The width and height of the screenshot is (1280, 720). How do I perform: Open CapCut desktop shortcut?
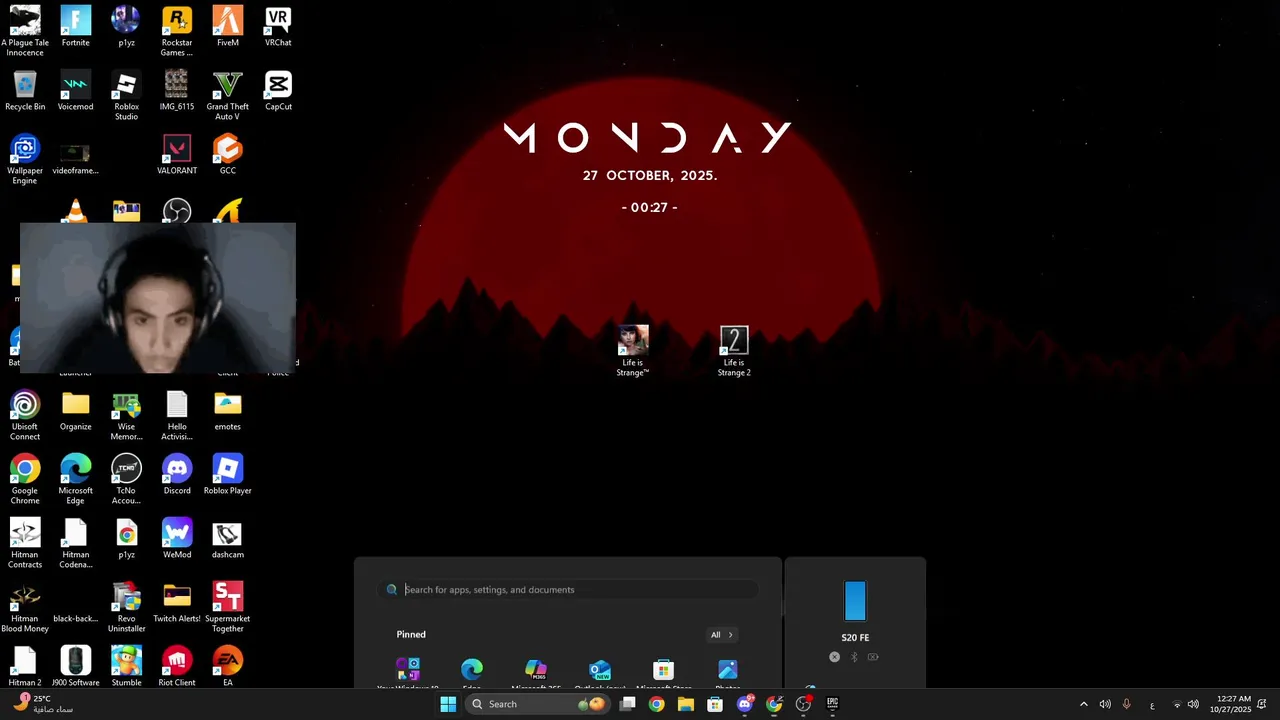coord(278,91)
